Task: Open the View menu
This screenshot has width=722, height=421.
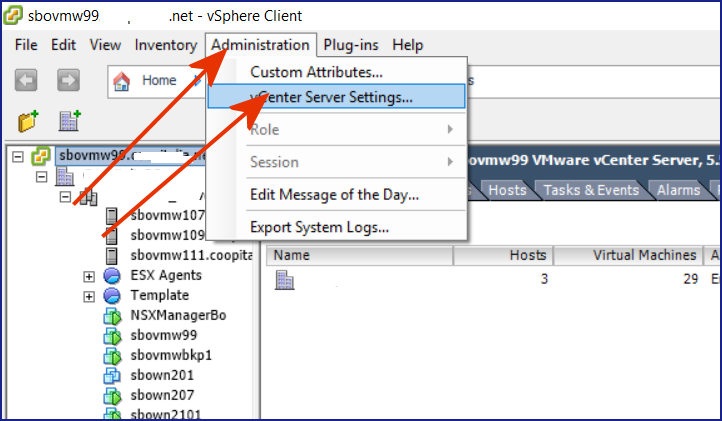Action: coord(105,45)
